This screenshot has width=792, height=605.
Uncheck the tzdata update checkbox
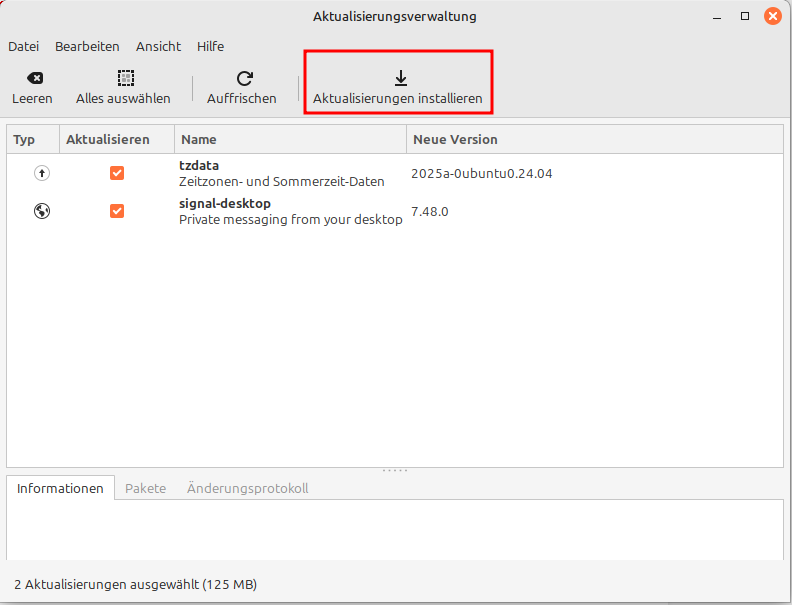(117, 173)
